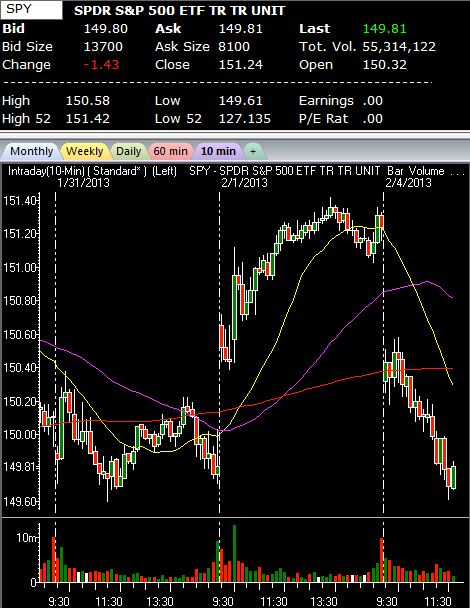470x608 pixels.
Task: Click the Bid value 149.80
Action: coord(105,29)
